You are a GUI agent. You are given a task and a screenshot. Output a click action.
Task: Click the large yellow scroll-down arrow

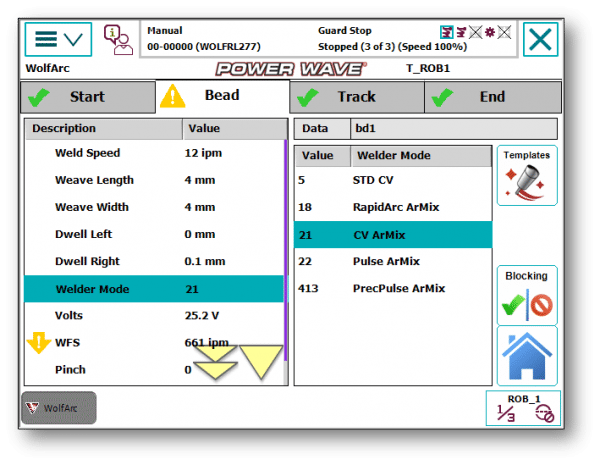coord(262,361)
